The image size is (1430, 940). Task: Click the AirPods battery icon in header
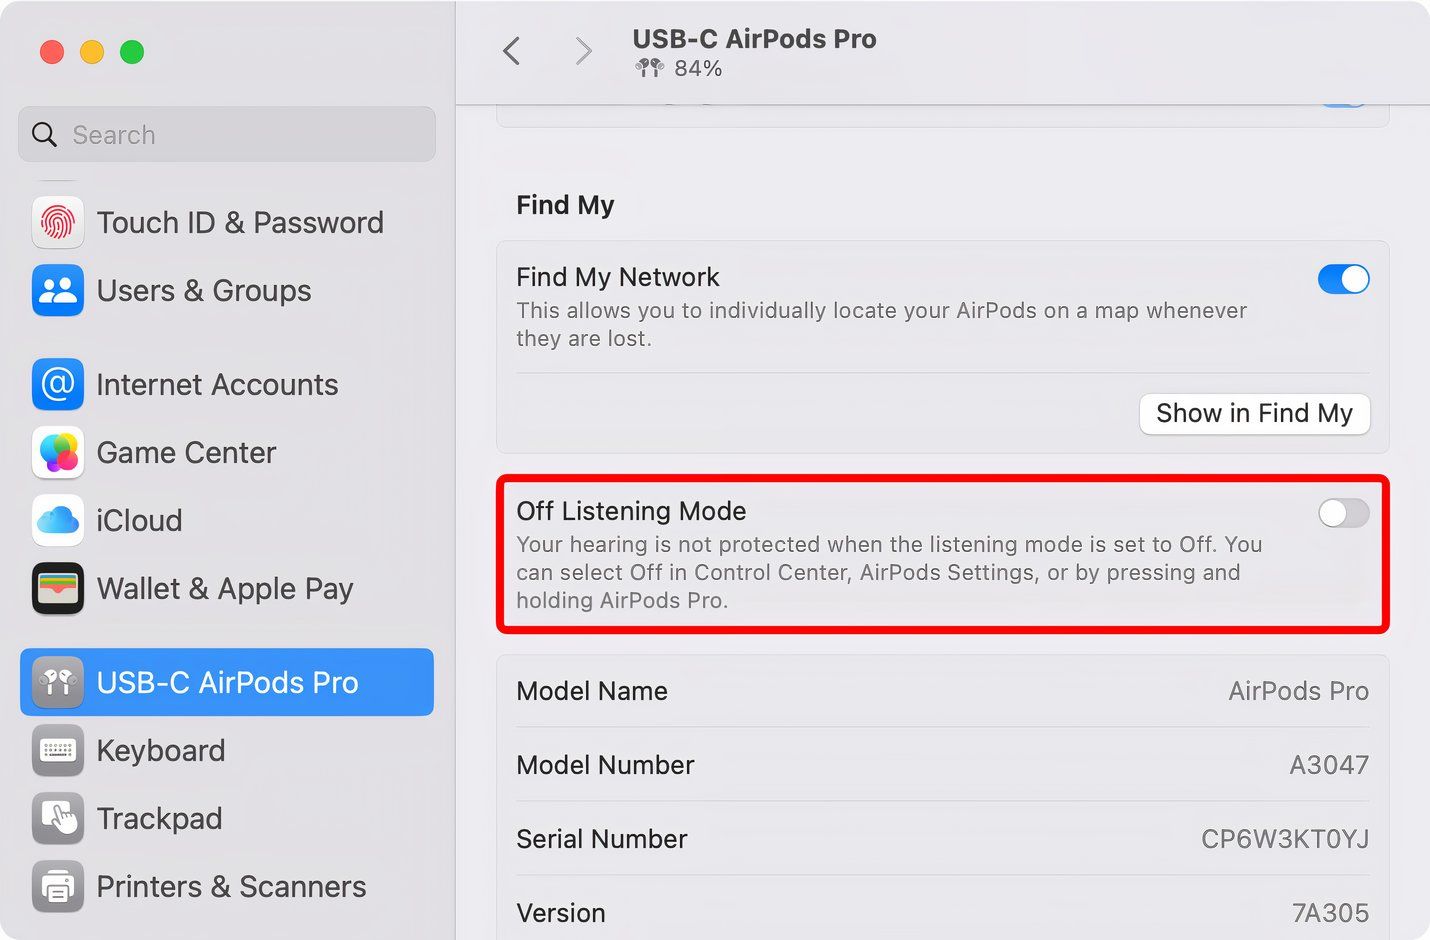(650, 68)
